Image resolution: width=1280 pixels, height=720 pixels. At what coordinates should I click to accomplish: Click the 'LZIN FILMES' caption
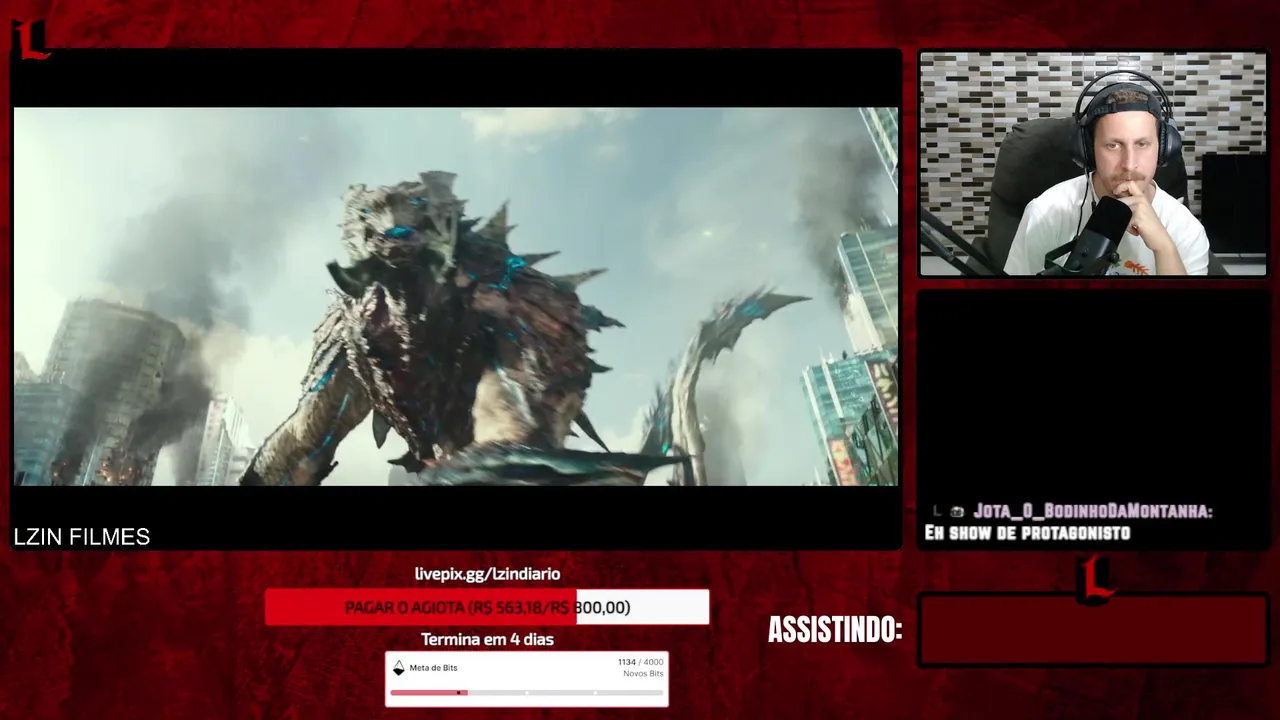pyautogui.click(x=82, y=537)
